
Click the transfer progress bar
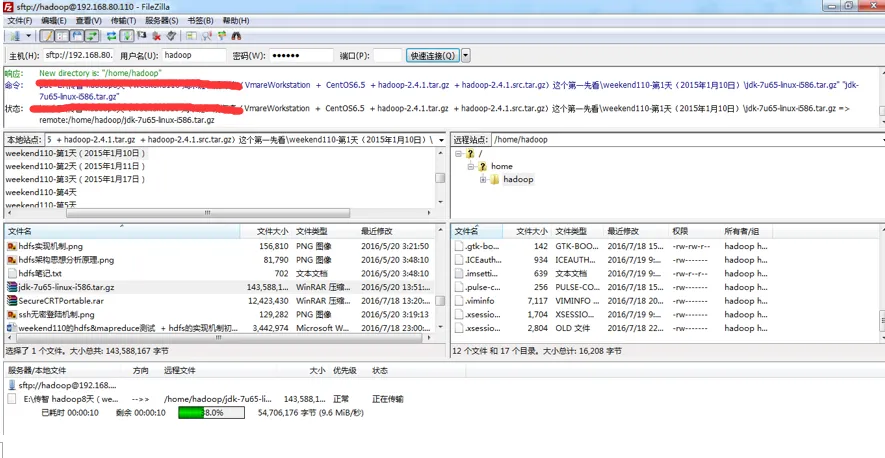211,413
